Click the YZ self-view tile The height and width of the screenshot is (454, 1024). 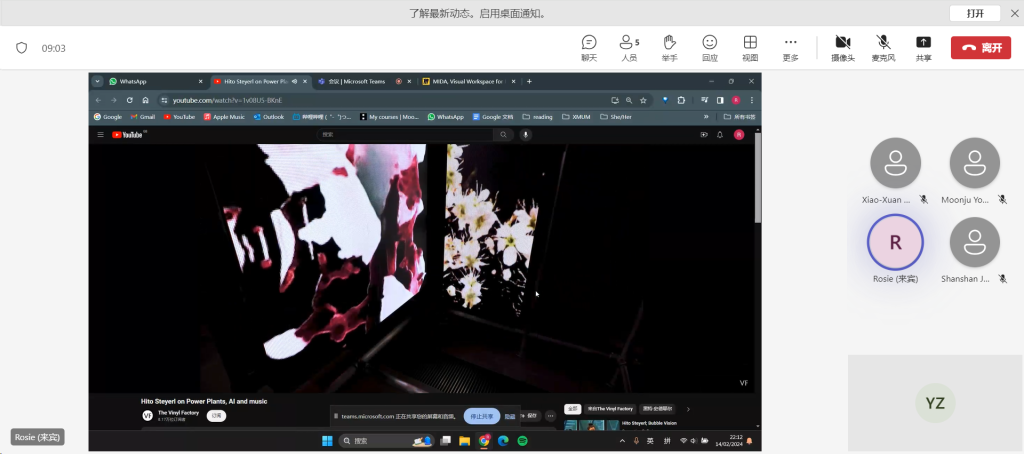[x=935, y=404]
